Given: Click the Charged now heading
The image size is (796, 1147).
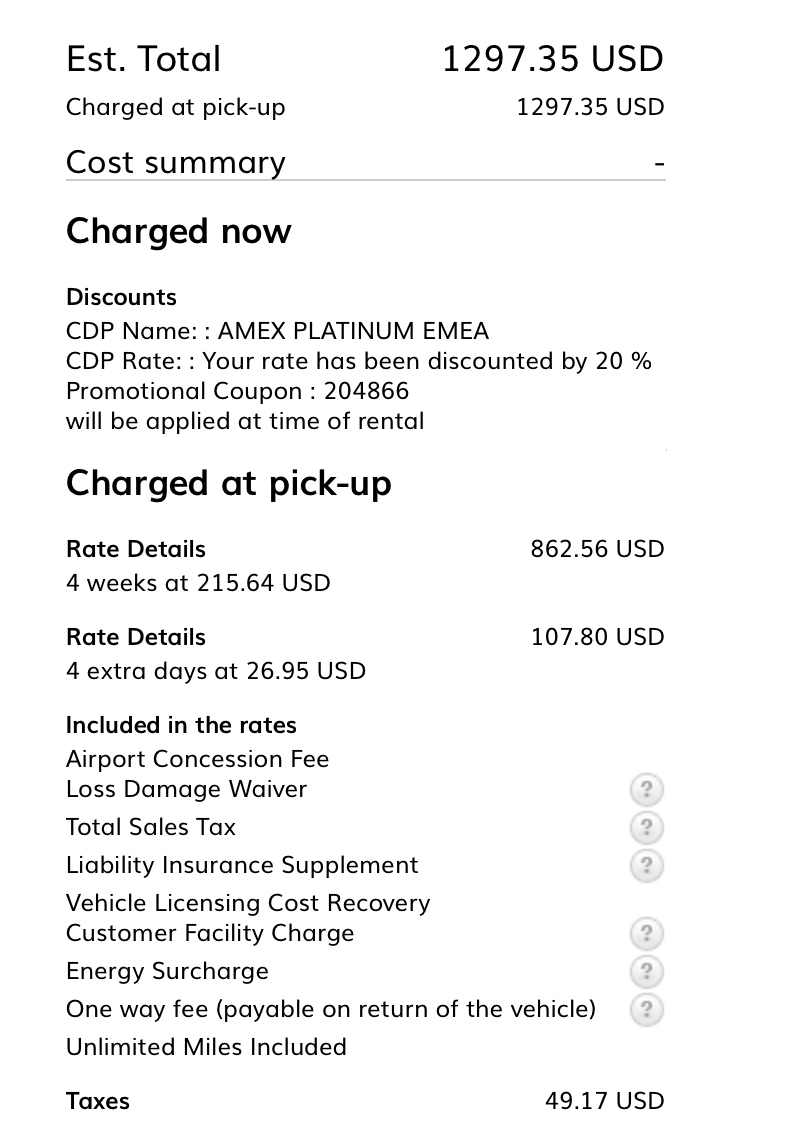Looking at the screenshot, I should point(179,231).
